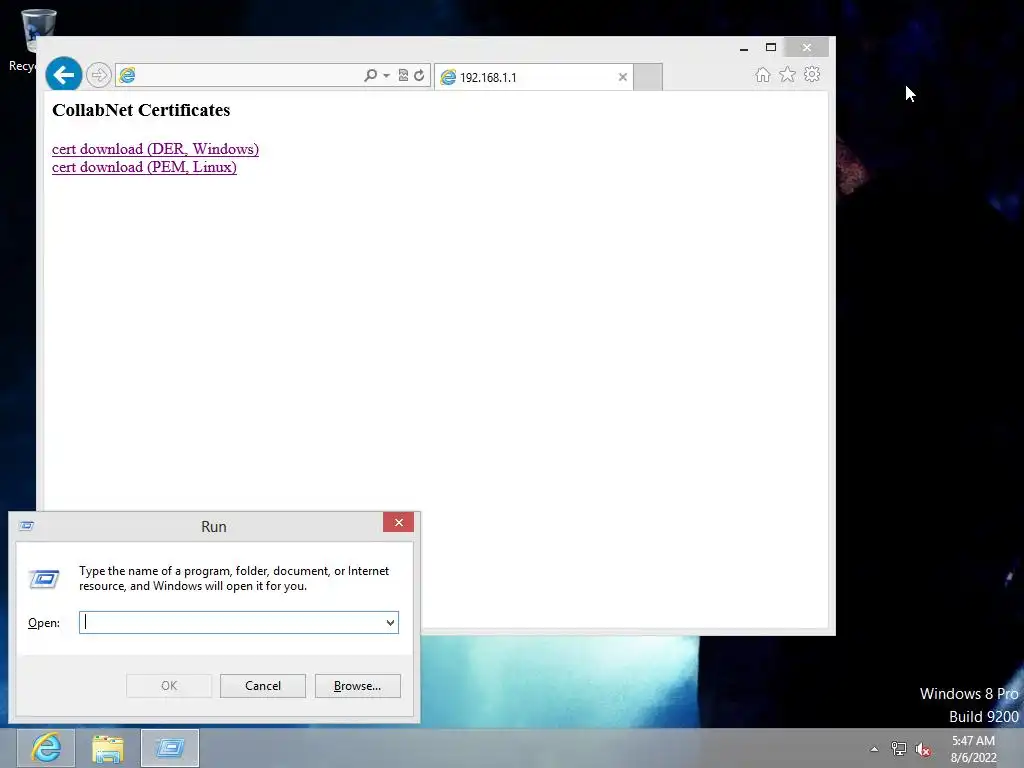This screenshot has width=1024, height=768.
Task: Go to the browser Home page icon
Action: point(763,74)
